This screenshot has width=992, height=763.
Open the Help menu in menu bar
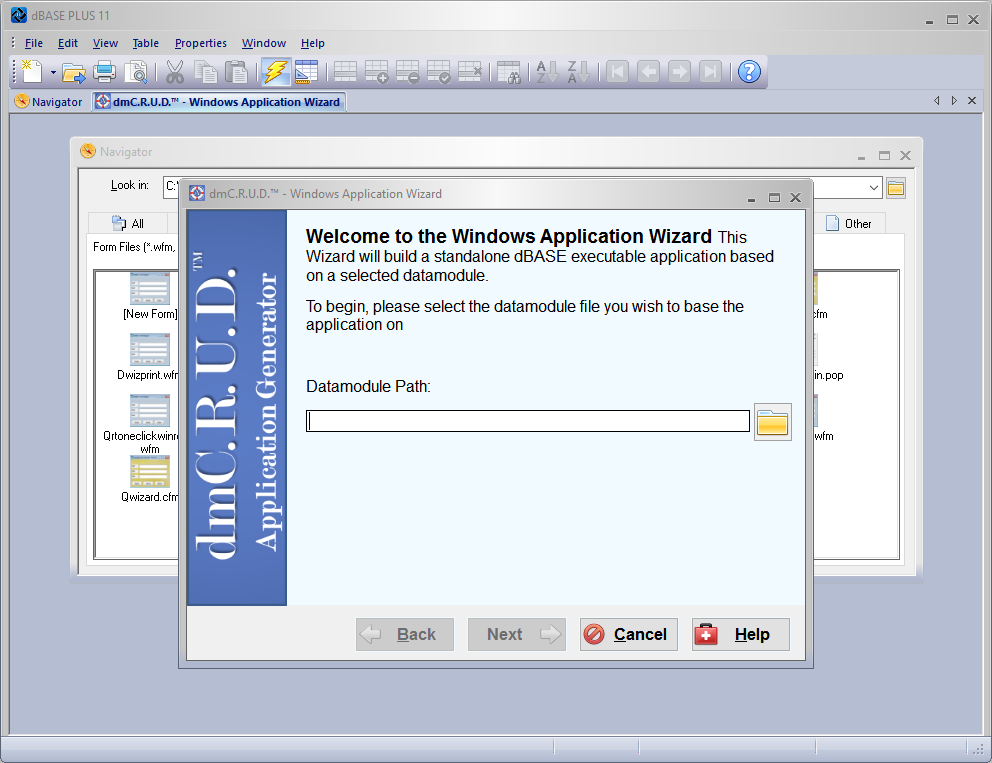point(313,43)
